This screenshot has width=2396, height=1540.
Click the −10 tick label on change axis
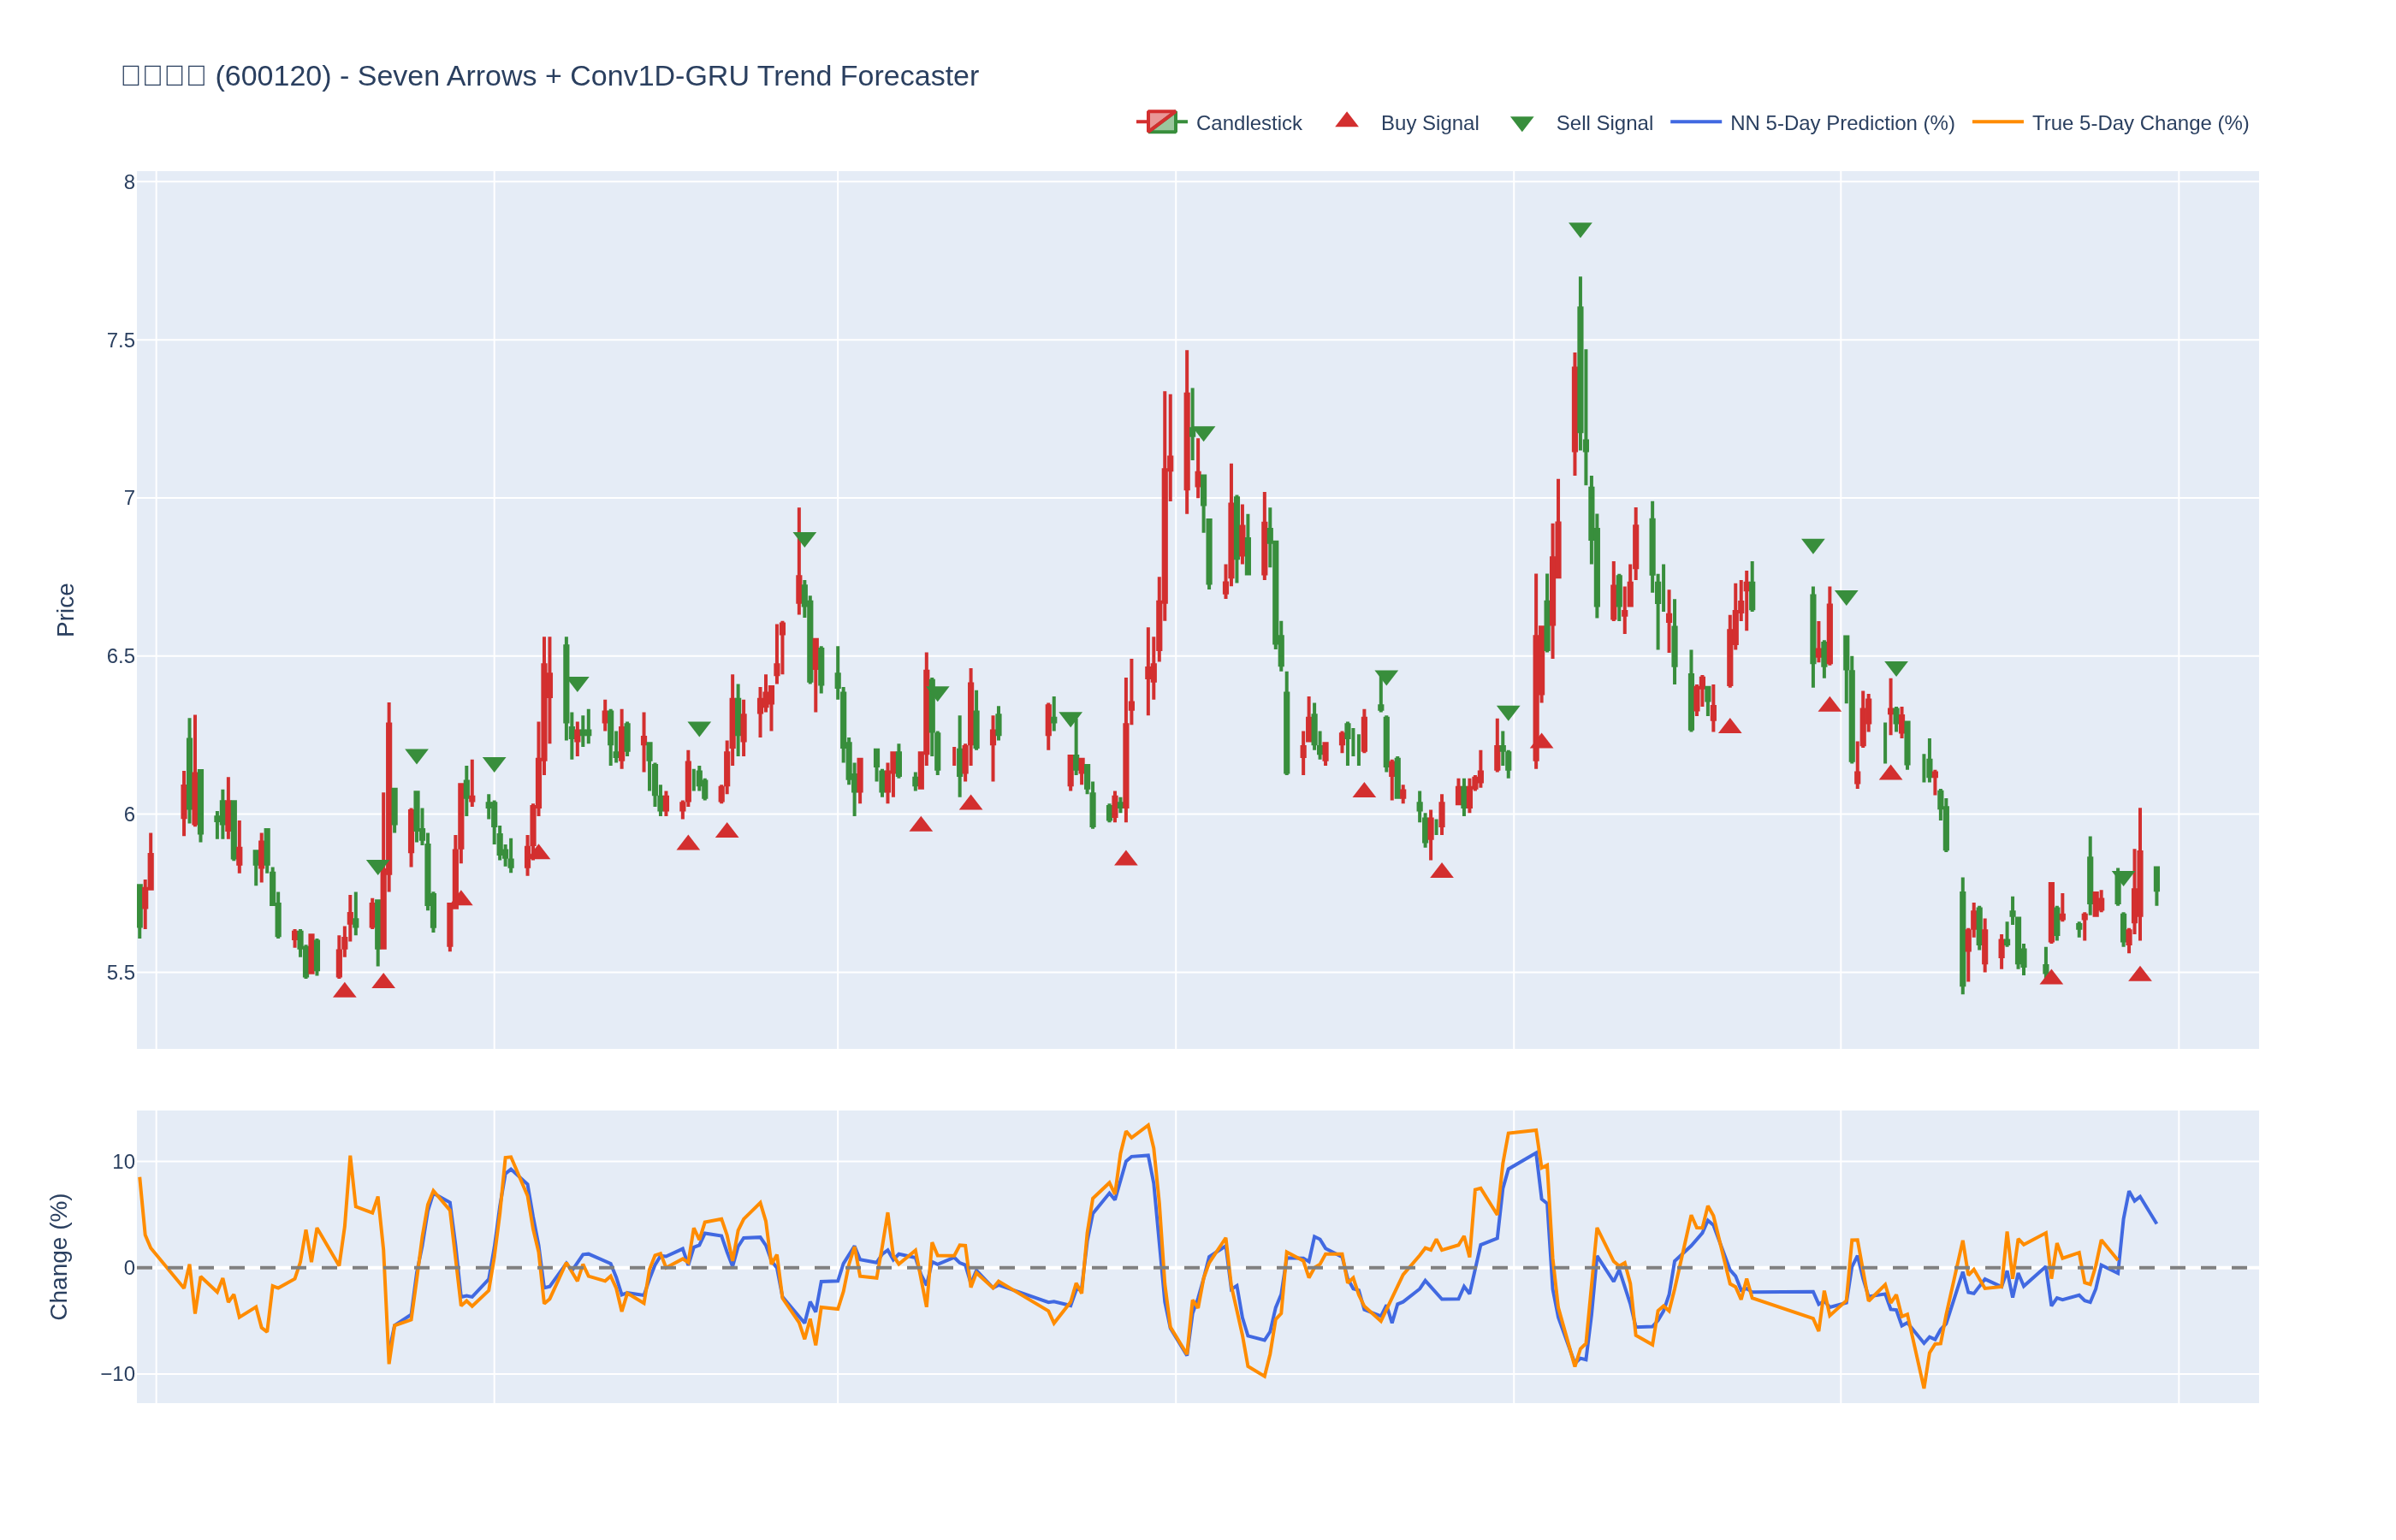[x=117, y=1374]
